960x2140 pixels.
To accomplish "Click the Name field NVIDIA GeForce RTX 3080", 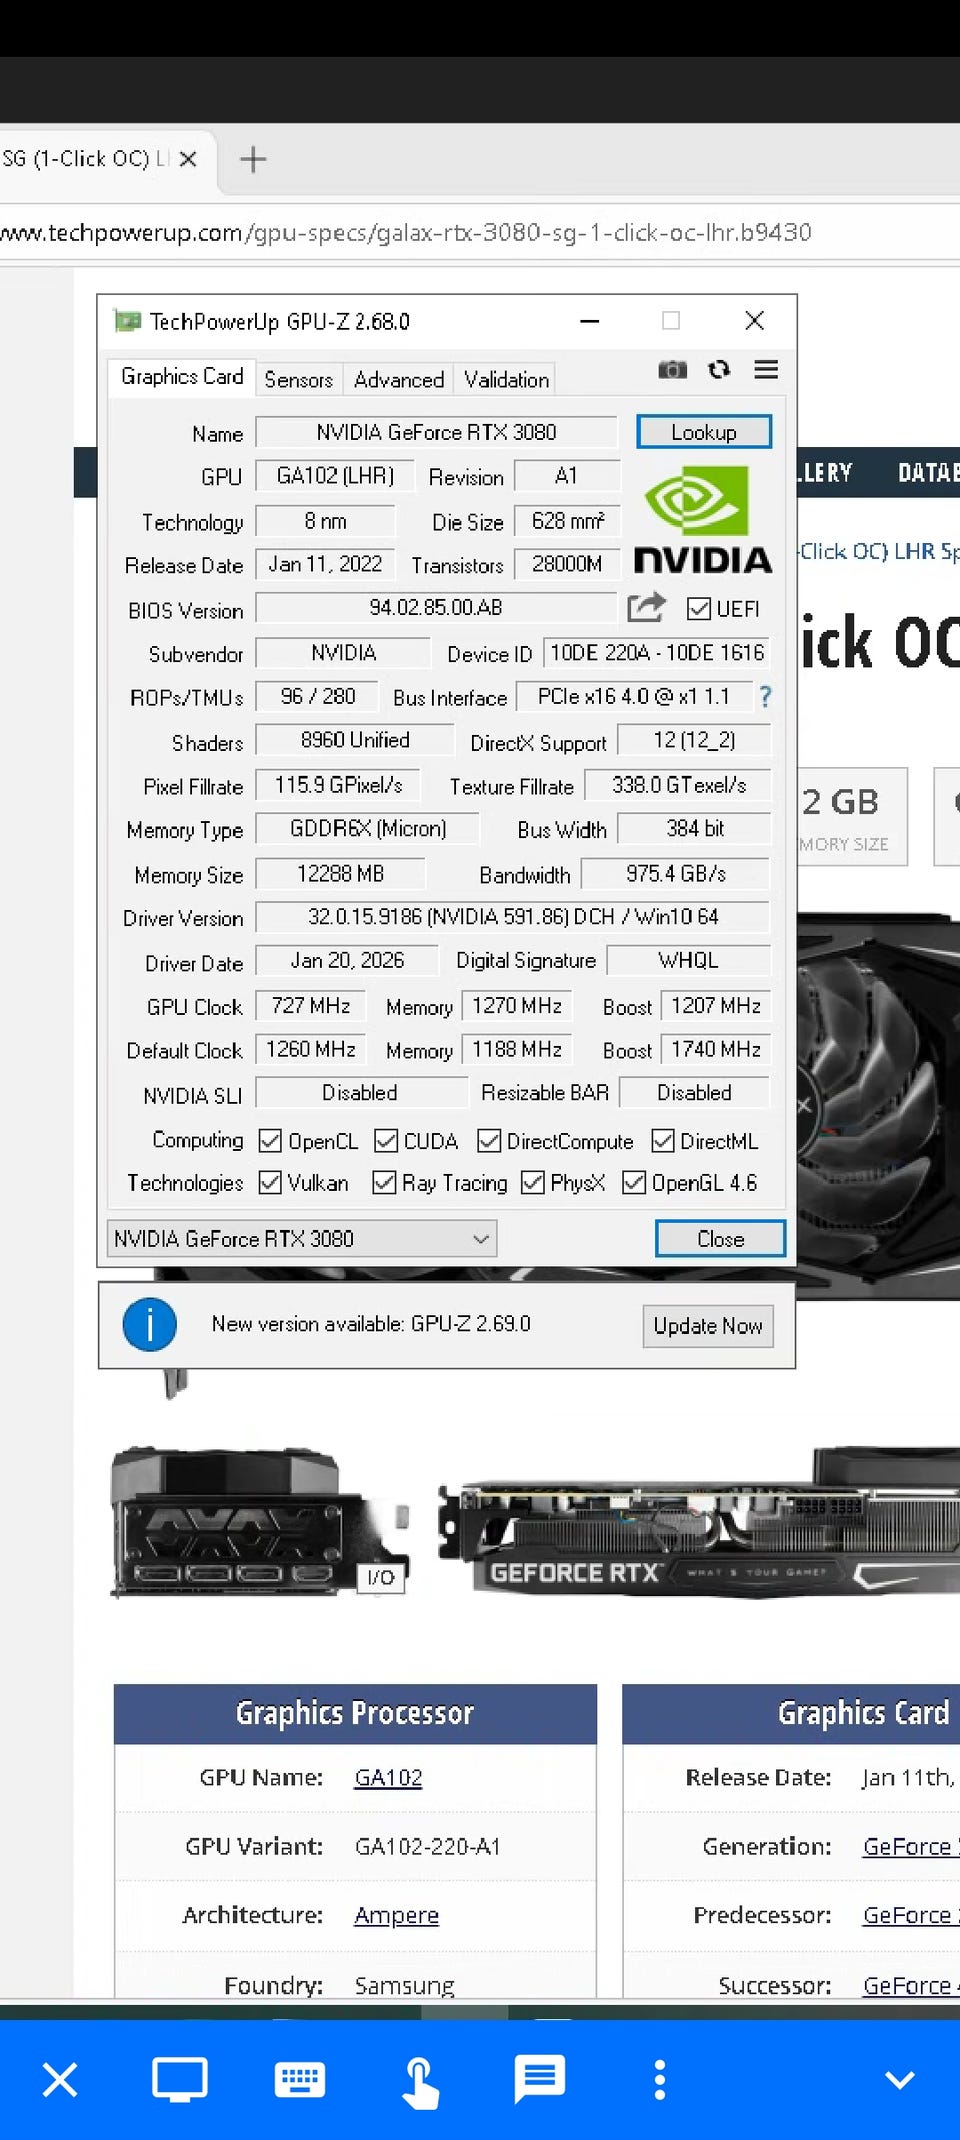I will tap(436, 432).
